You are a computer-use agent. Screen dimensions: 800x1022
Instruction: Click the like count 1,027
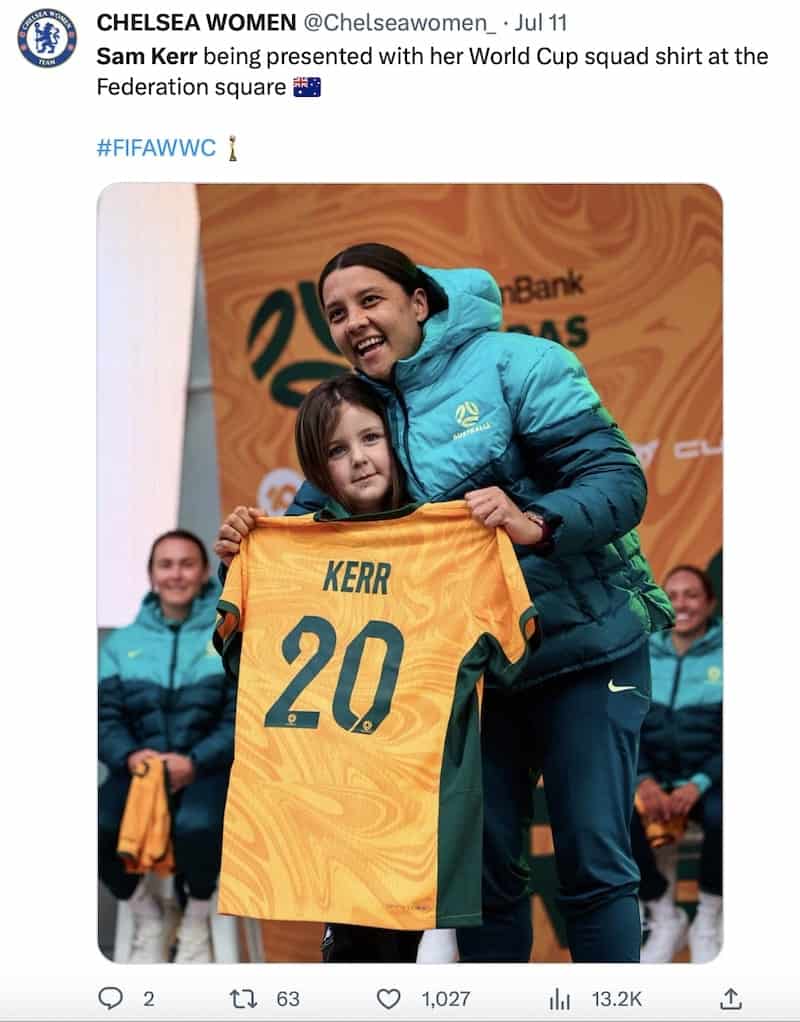point(445,999)
